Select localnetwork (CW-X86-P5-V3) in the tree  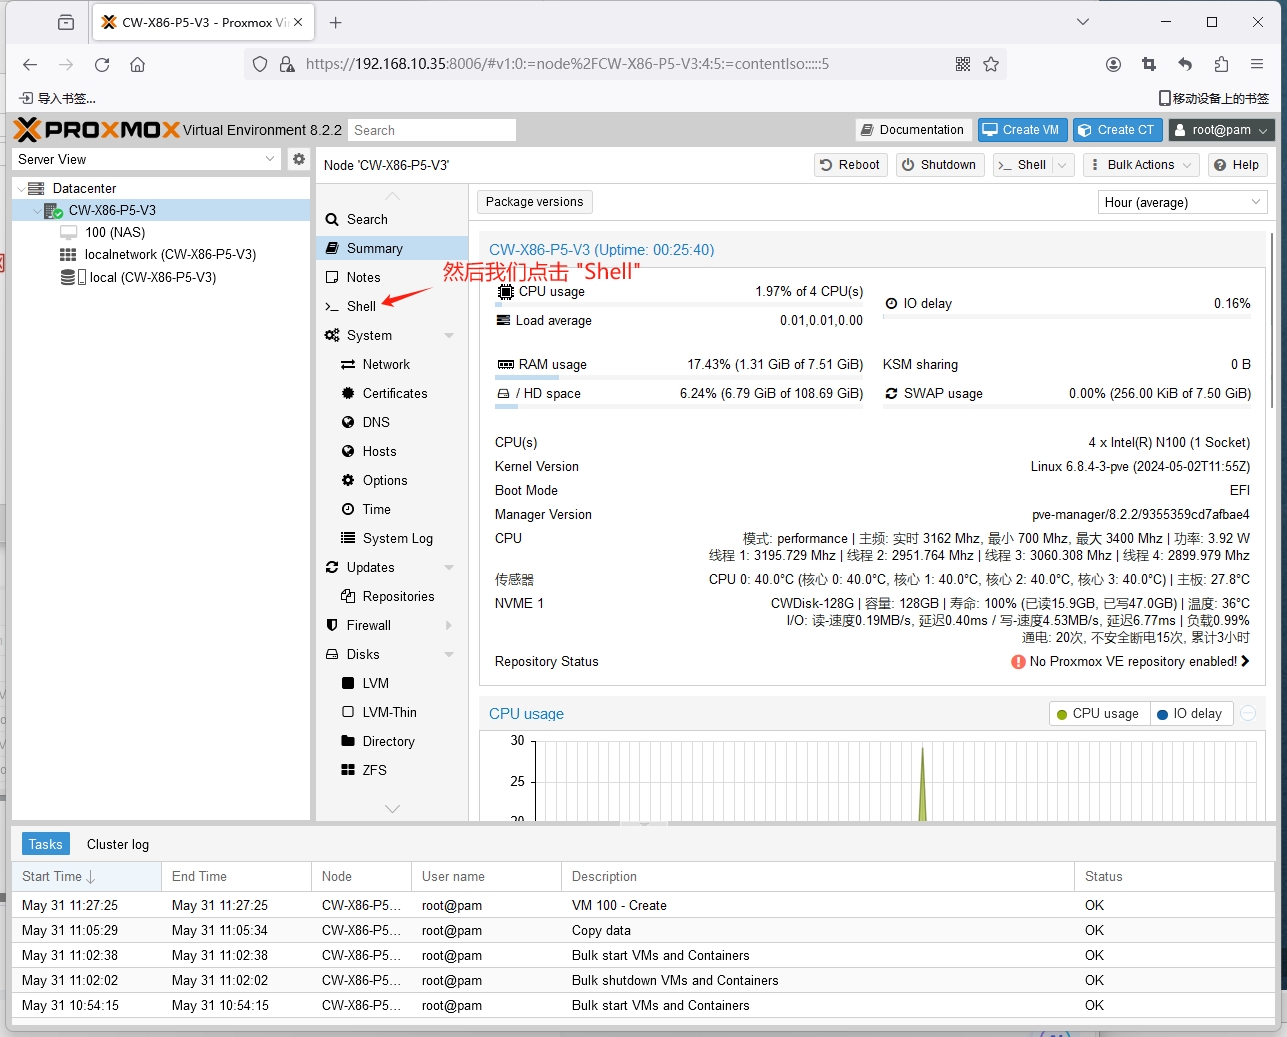coord(170,254)
